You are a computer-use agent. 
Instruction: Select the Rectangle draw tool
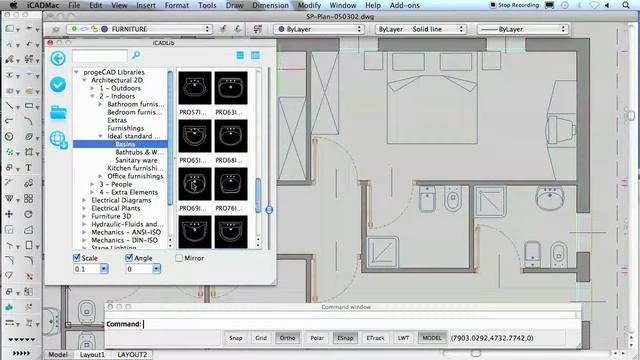coord(29,106)
